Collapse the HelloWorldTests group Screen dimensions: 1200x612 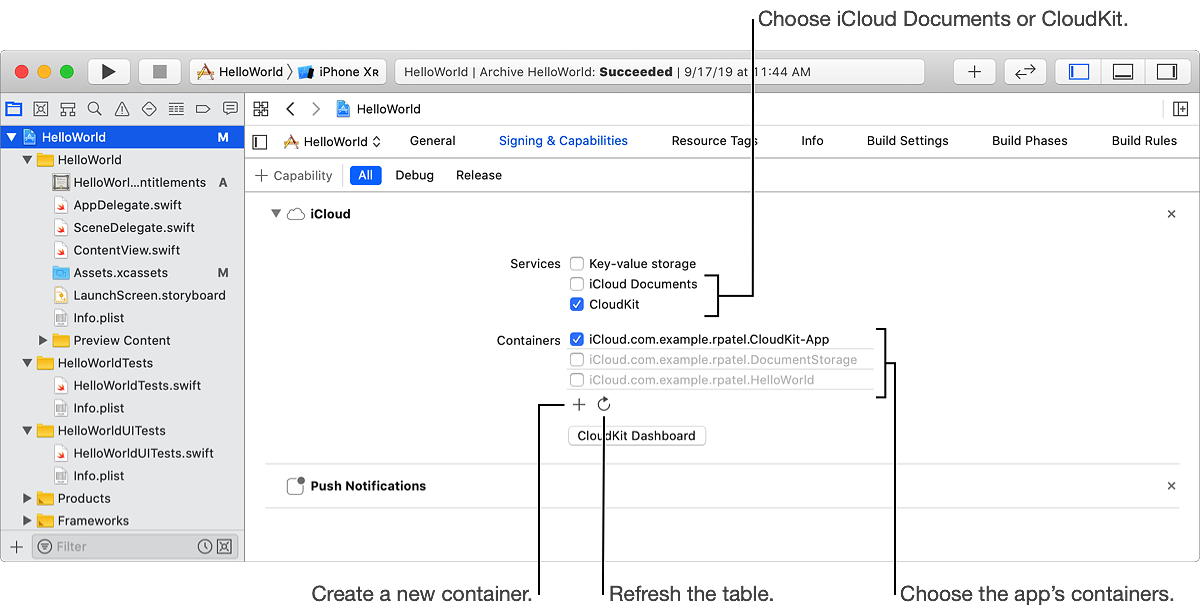tap(27, 363)
